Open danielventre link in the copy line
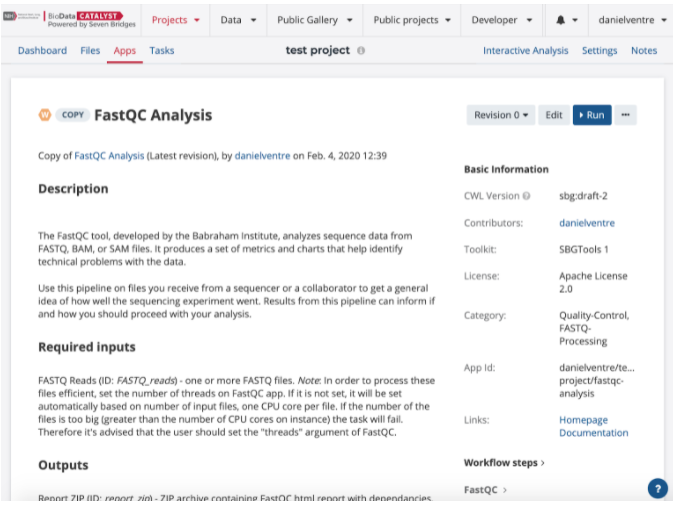Screen dimensions: 678x506 click(x=262, y=156)
